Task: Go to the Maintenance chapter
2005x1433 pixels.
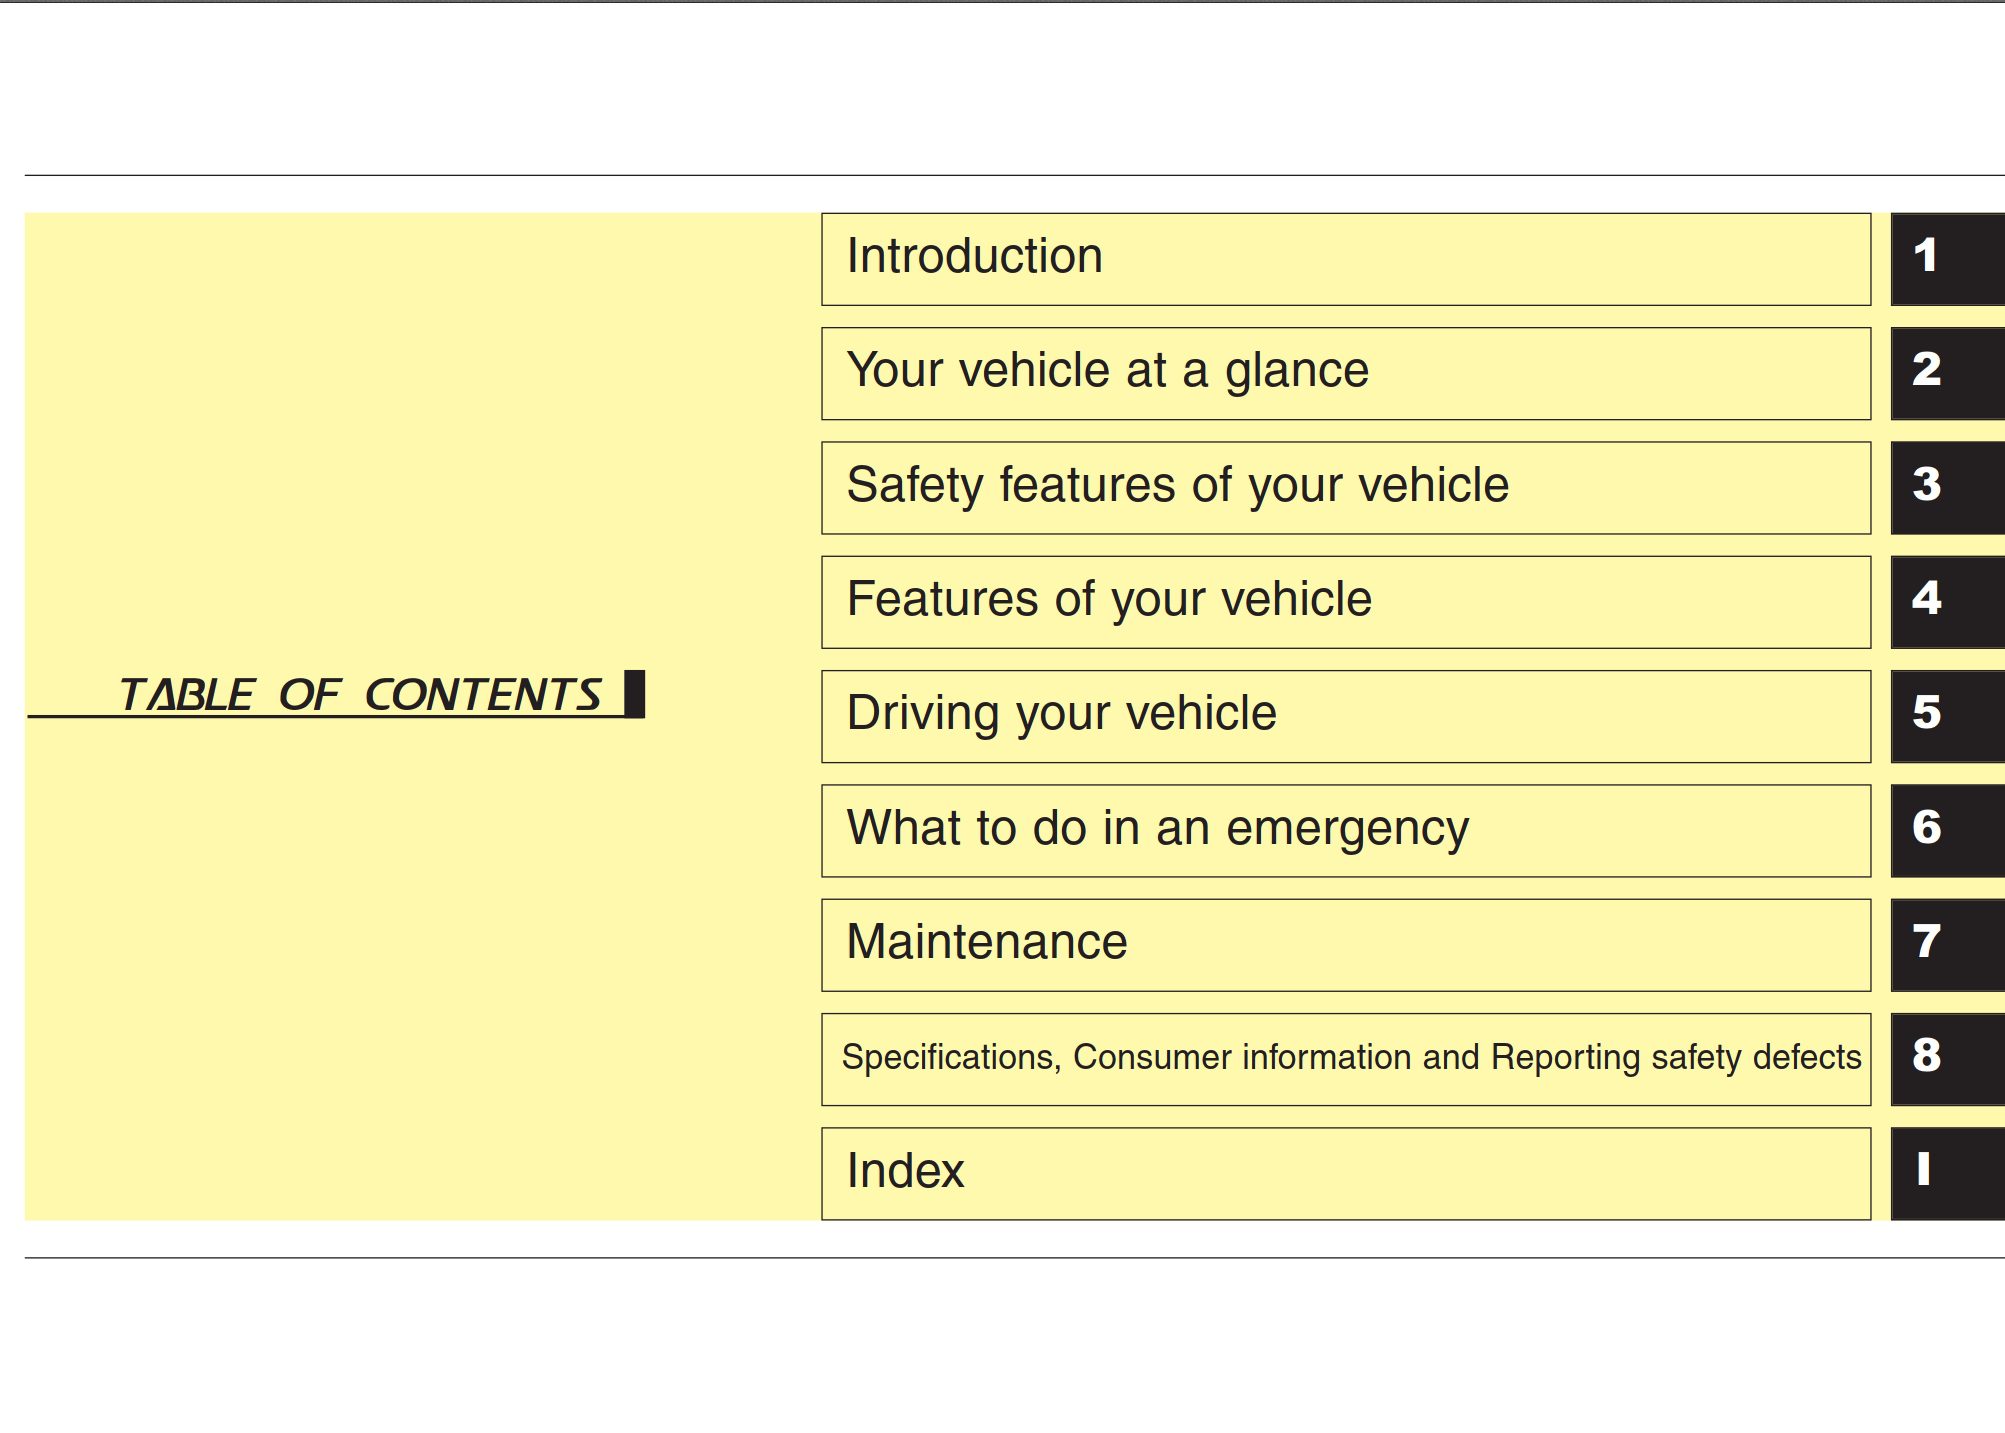Action: (x=1345, y=944)
